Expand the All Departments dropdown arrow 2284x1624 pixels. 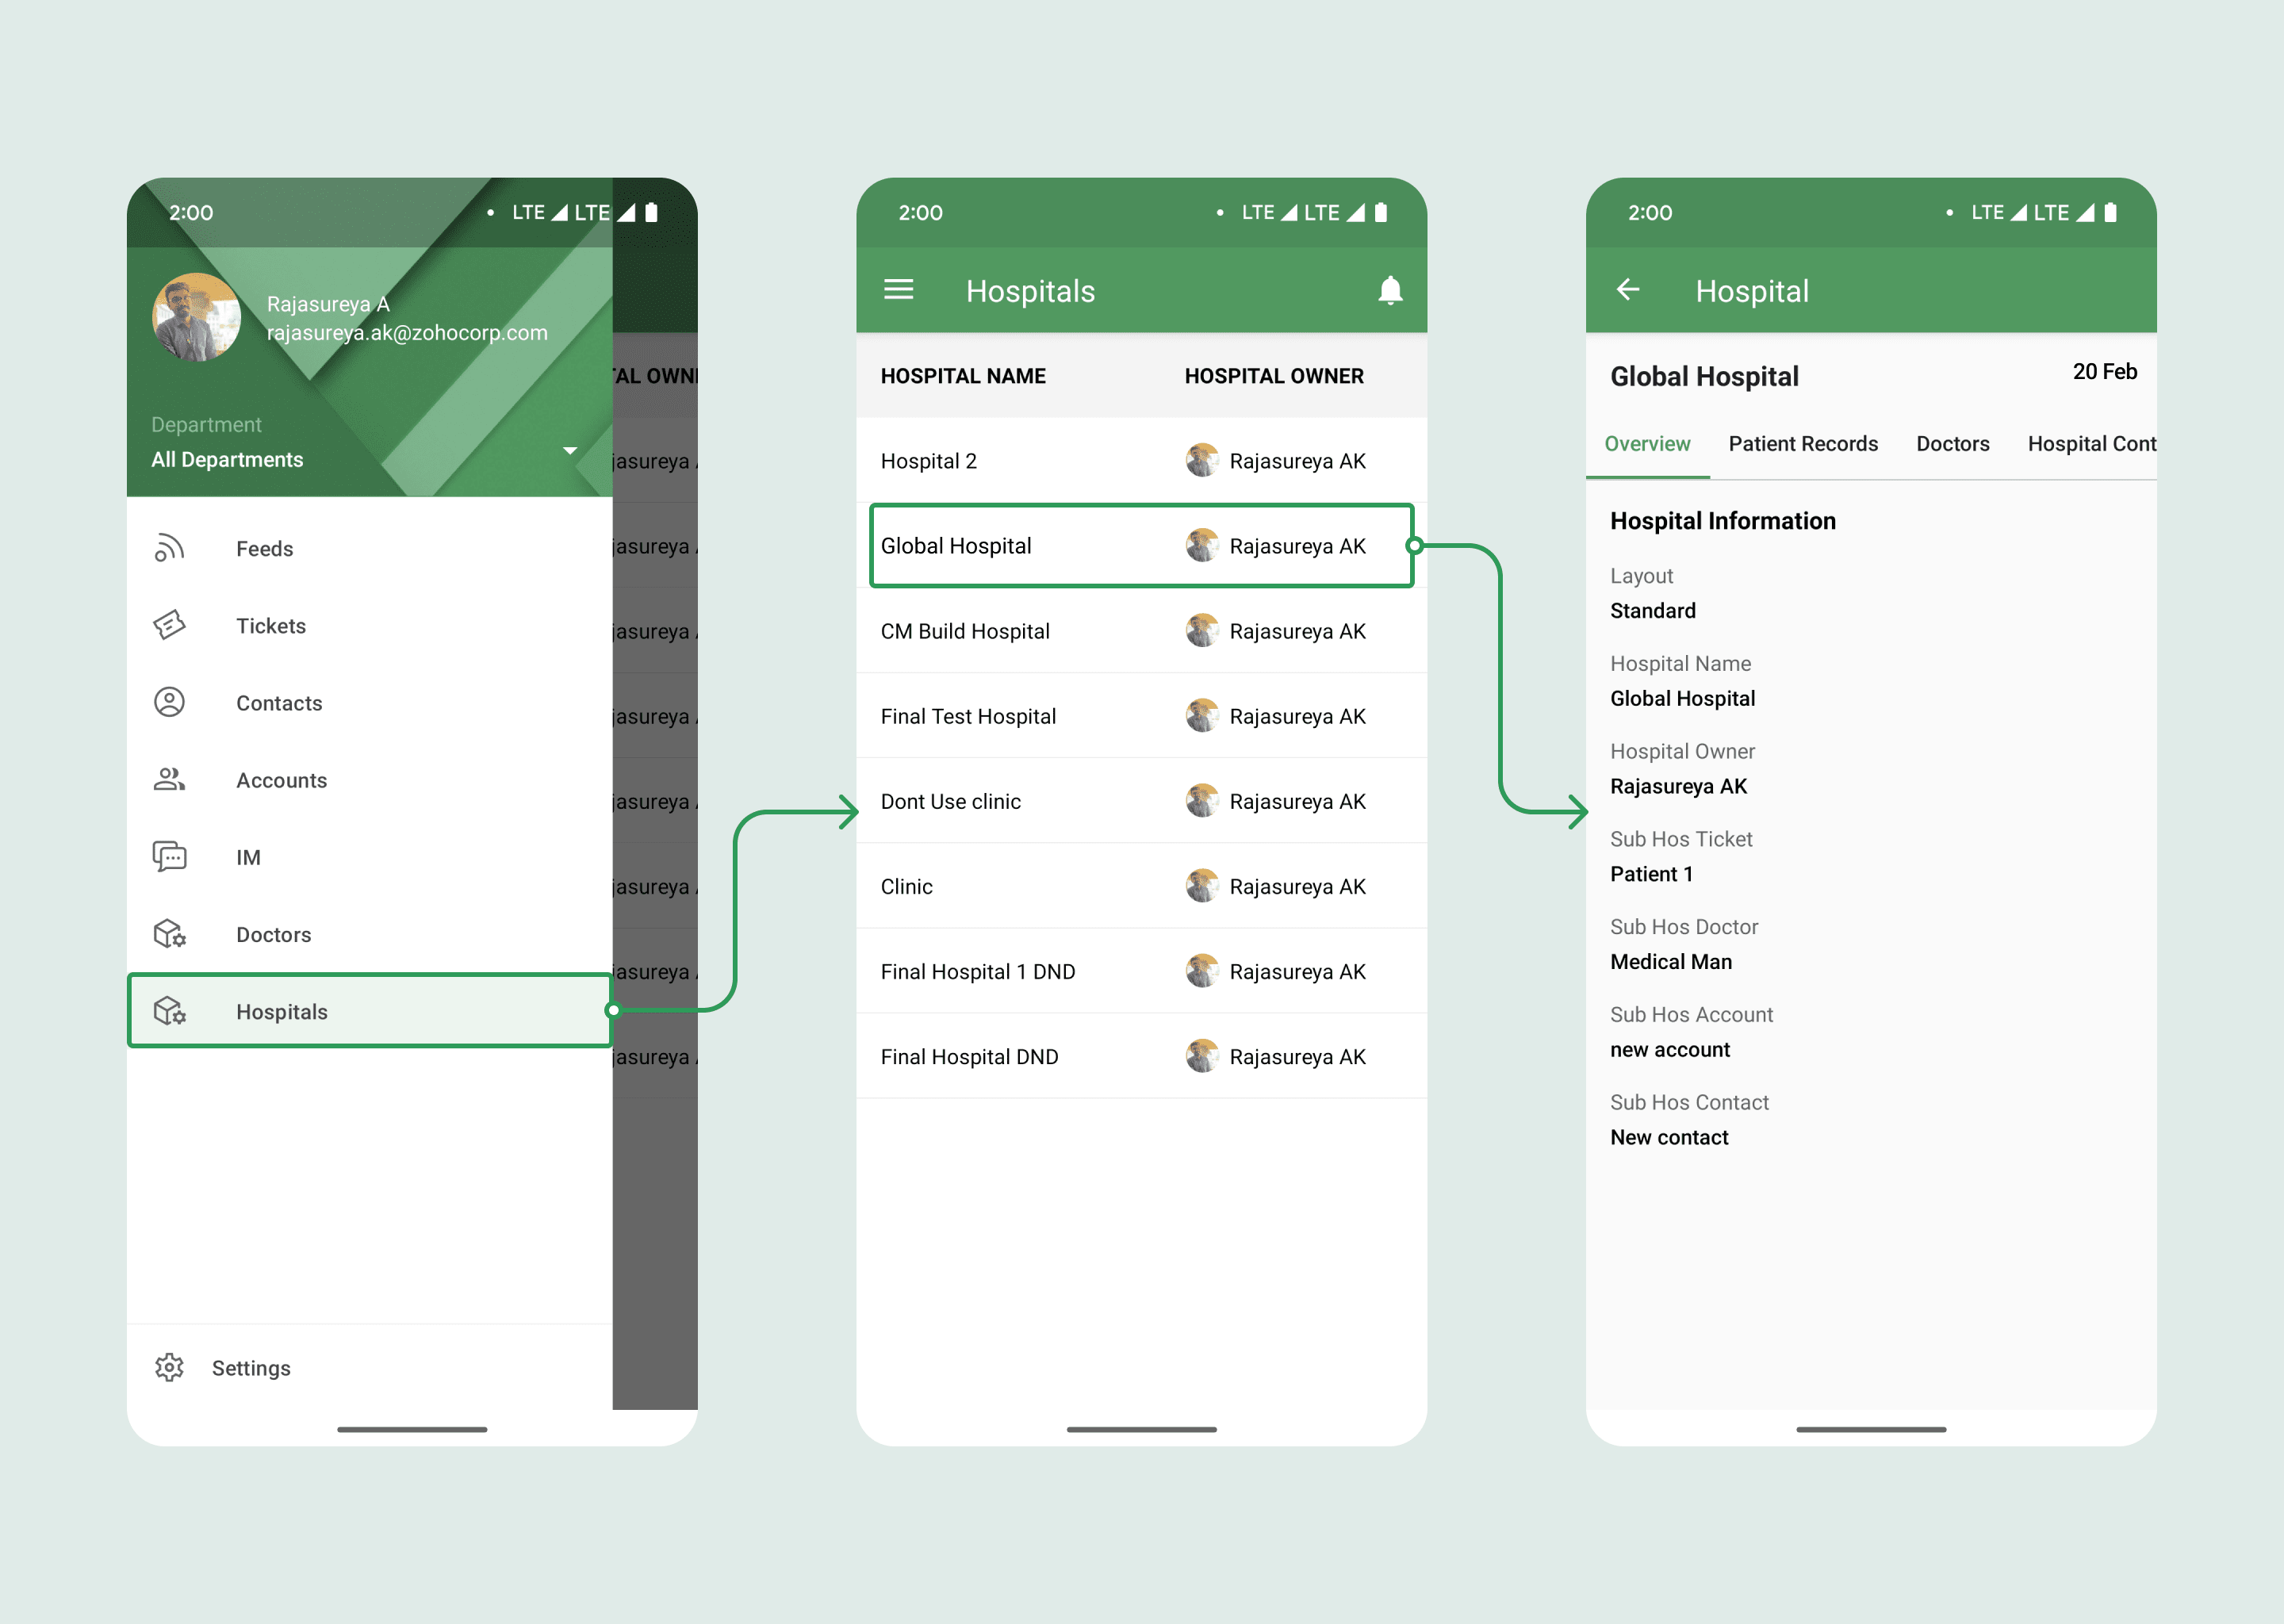pyautogui.click(x=570, y=451)
